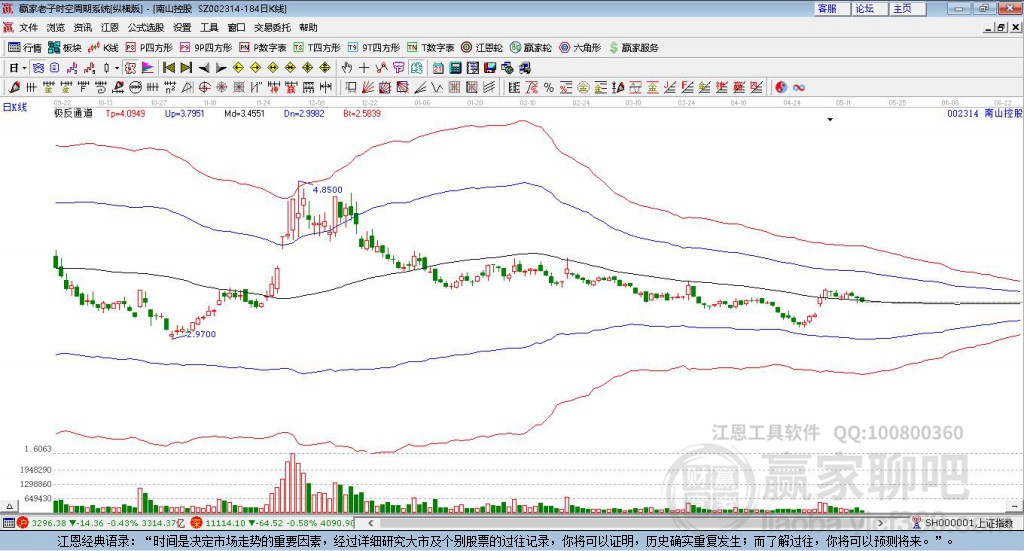The width and height of the screenshot is (1024, 551).
Task: Click the black right arrow step icon
Action: pyautogui.click(x=221, y=68)
